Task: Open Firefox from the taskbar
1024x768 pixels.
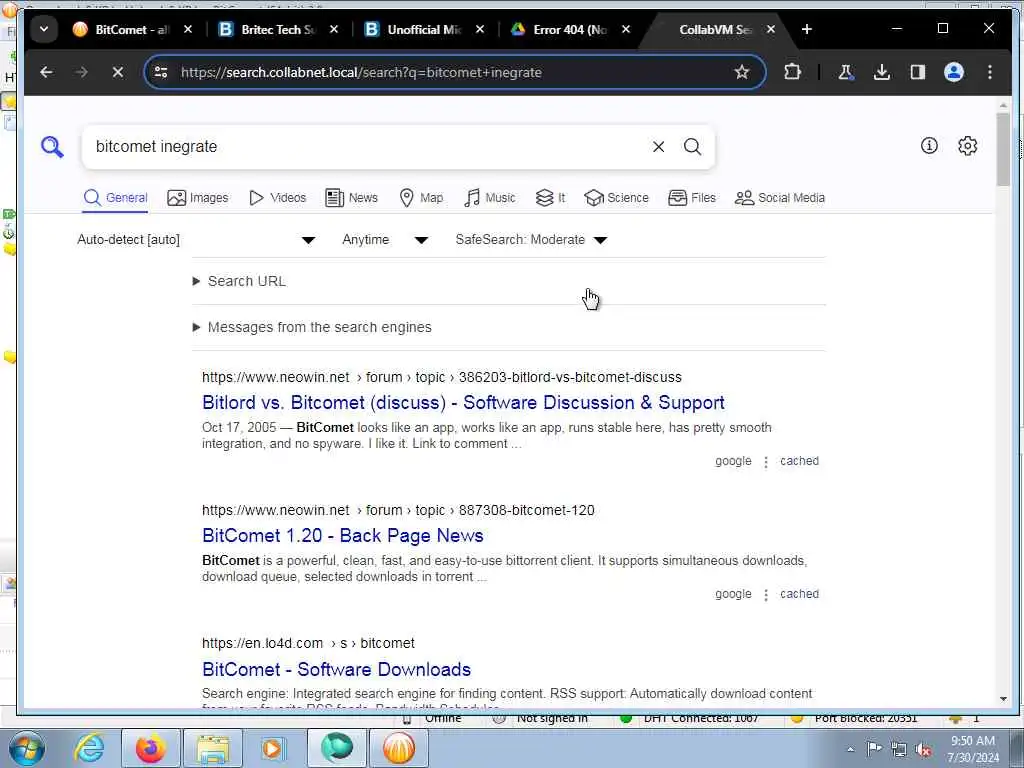Action: (150, 748)
